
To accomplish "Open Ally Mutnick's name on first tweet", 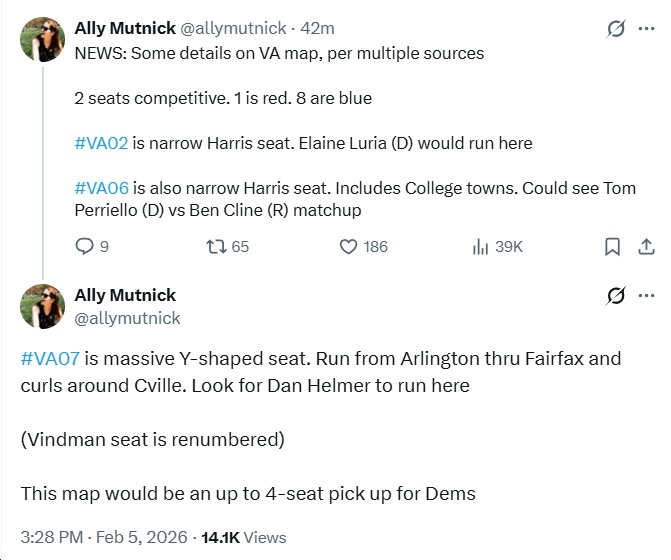I will [125, 28].
